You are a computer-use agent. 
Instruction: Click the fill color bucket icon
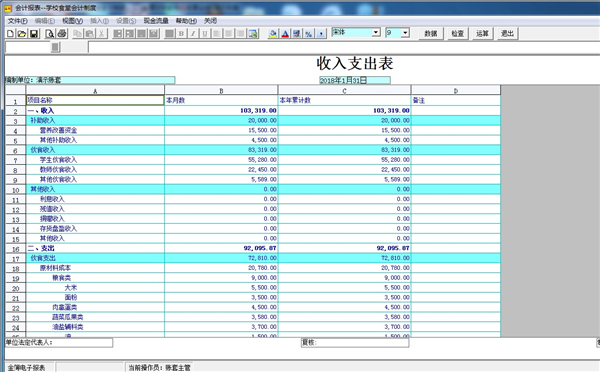point(273,34)
